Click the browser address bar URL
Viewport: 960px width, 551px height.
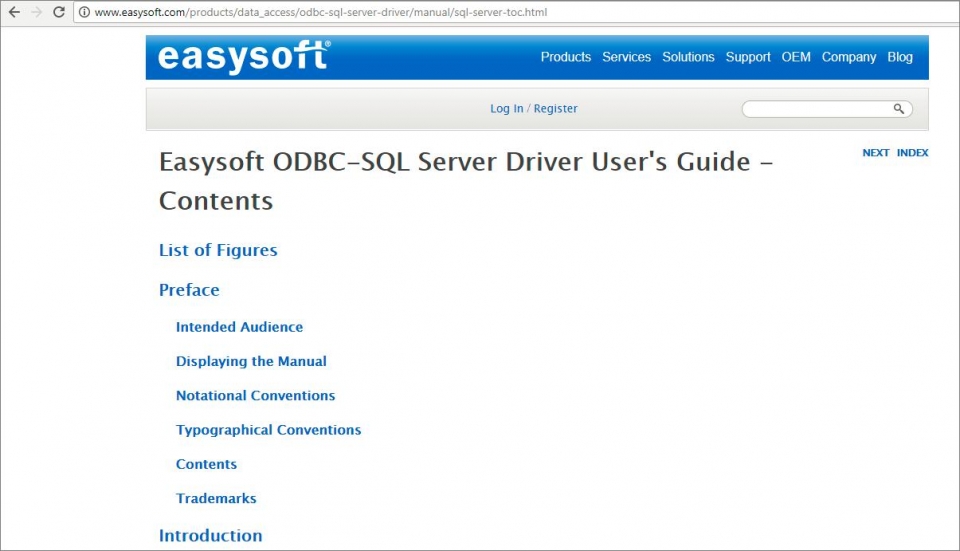320,13
